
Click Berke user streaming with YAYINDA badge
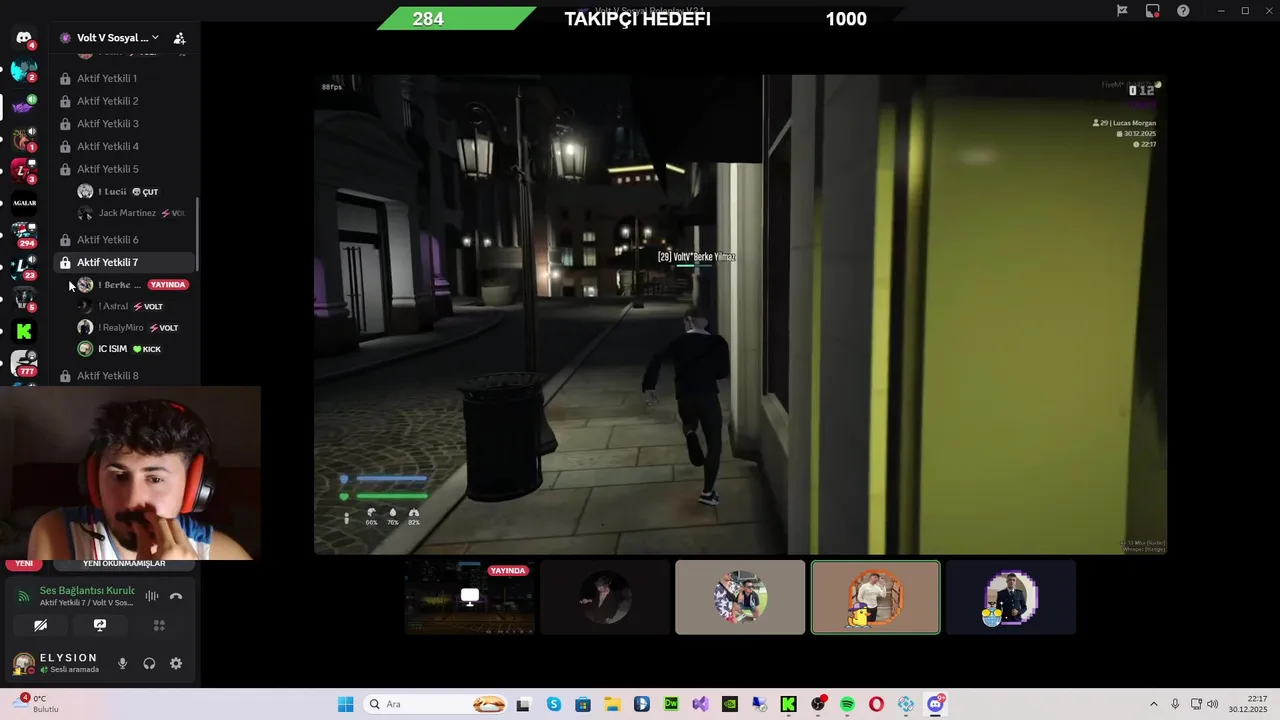(133, 285)
